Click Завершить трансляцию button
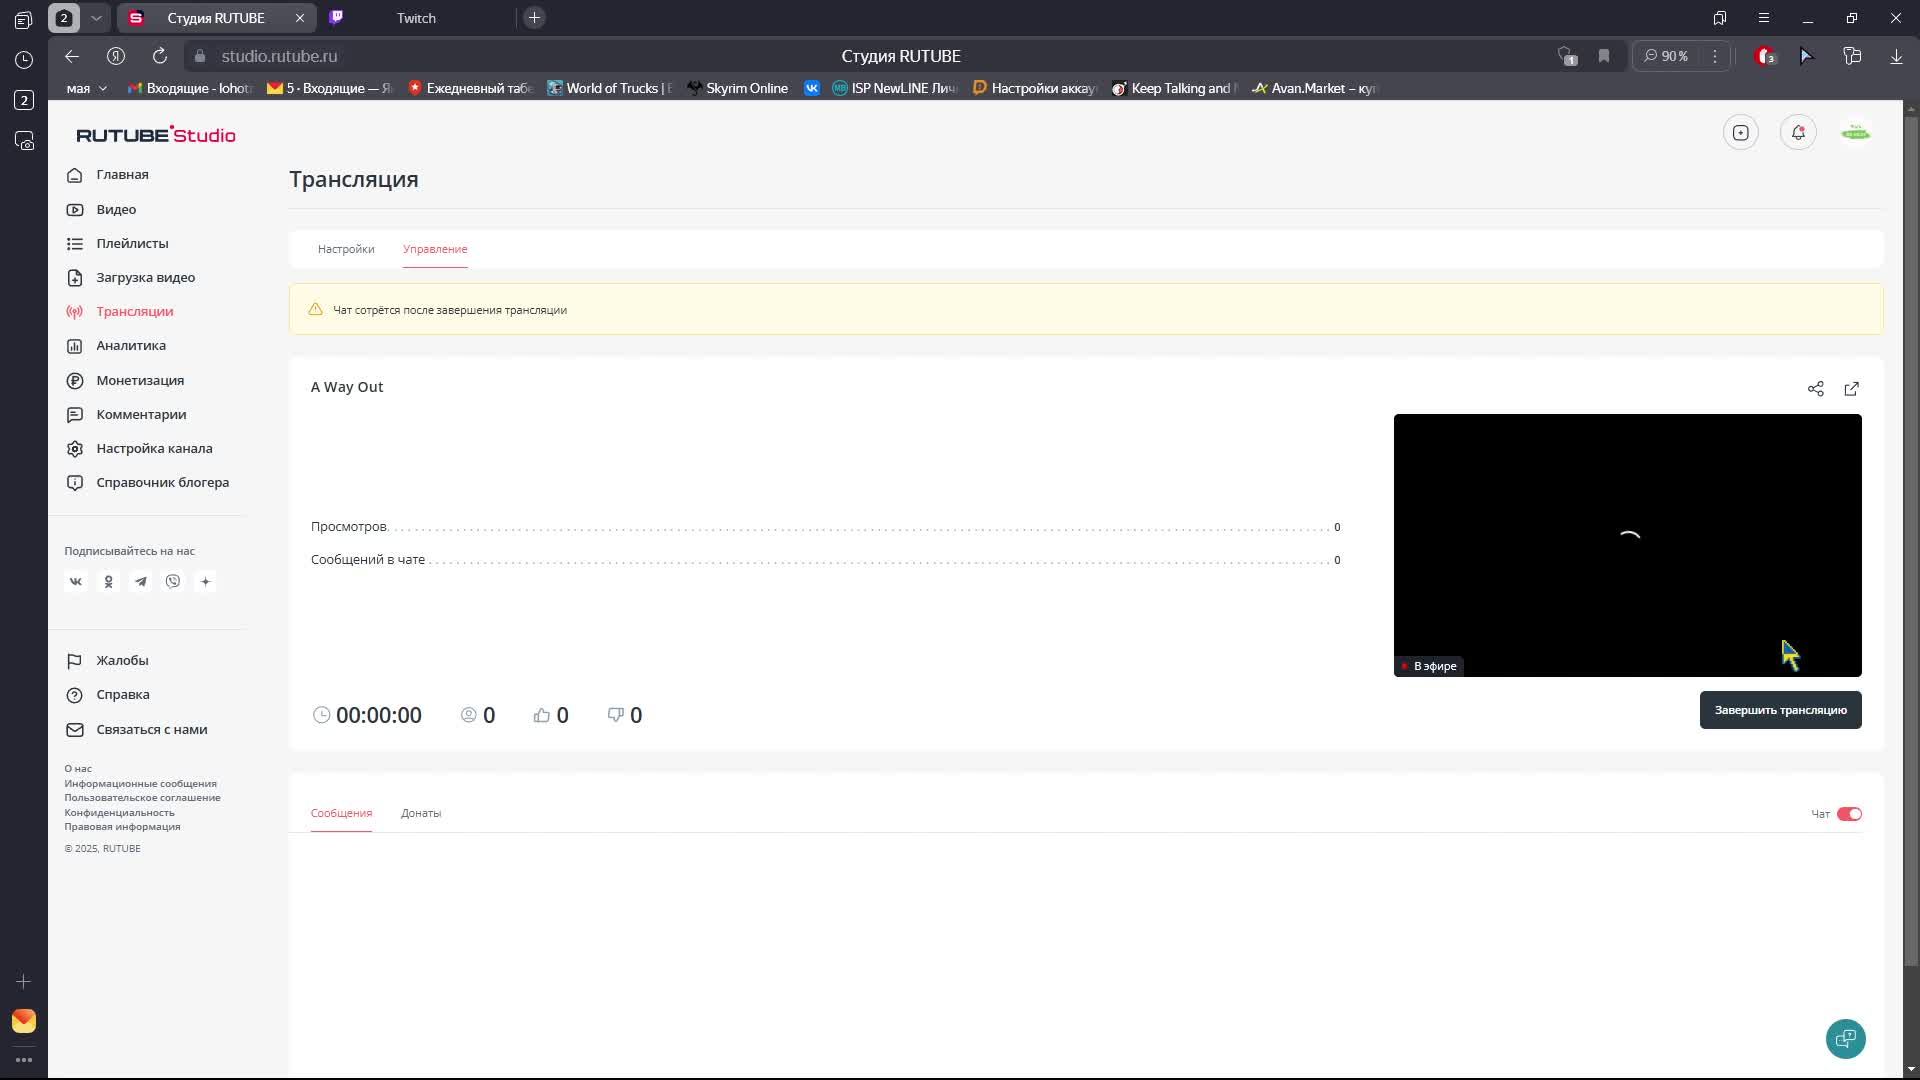This screenshot has width=1920, height=1080. coord(1780,710)
